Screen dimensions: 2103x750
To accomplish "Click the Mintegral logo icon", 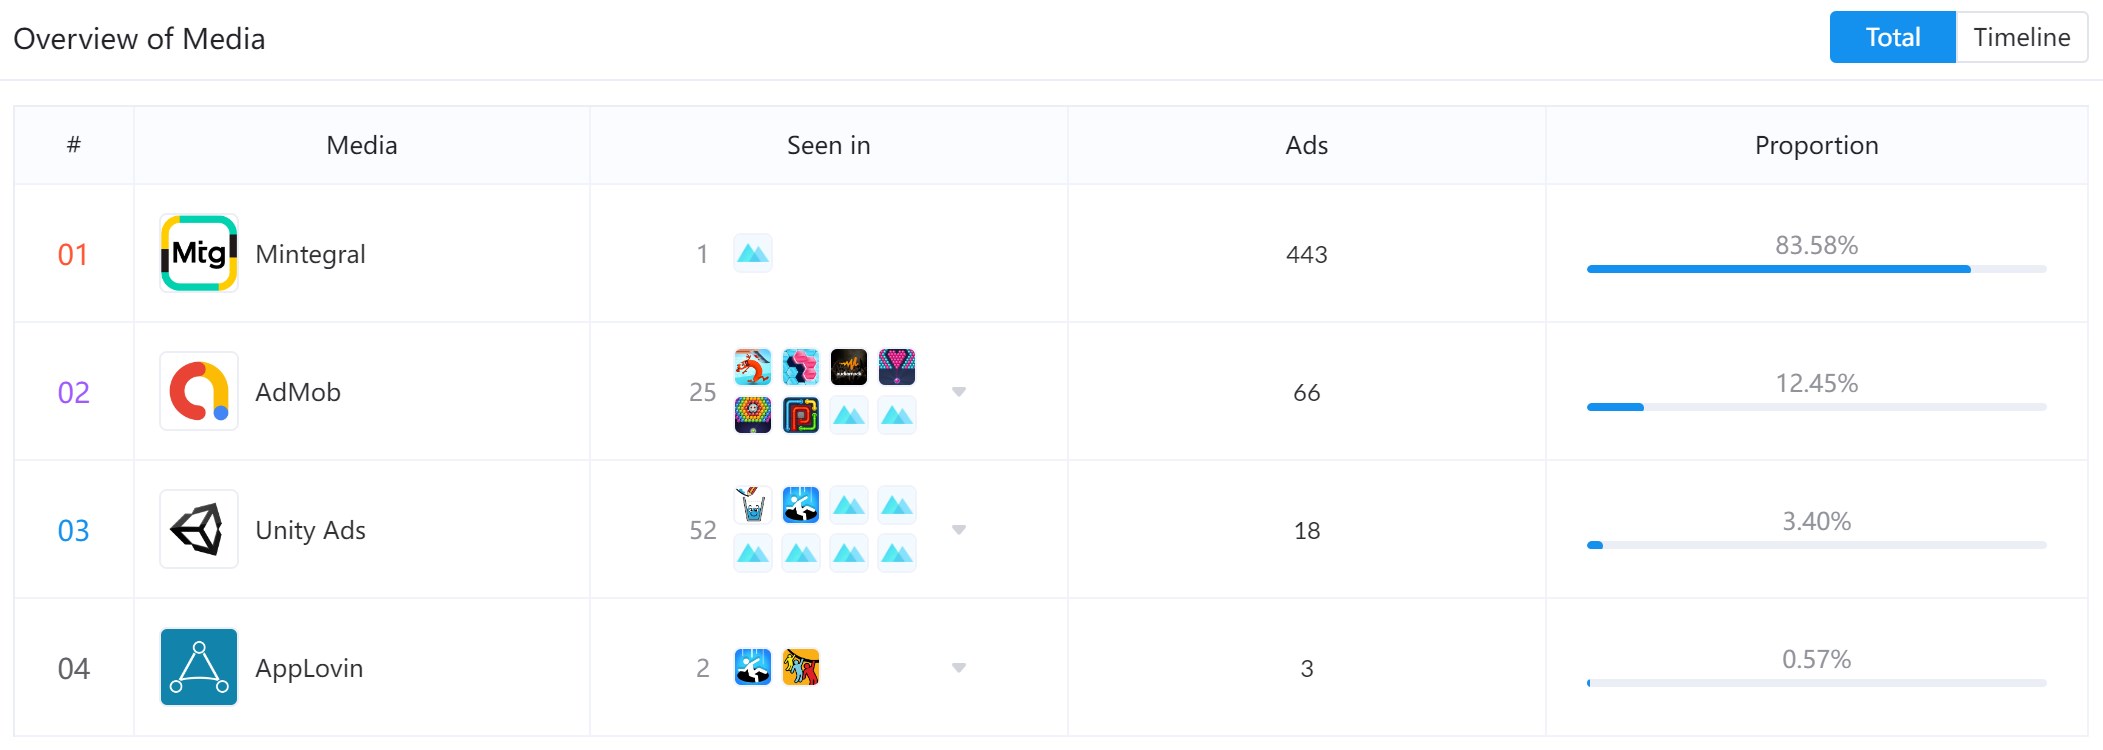I will (199, 253).
